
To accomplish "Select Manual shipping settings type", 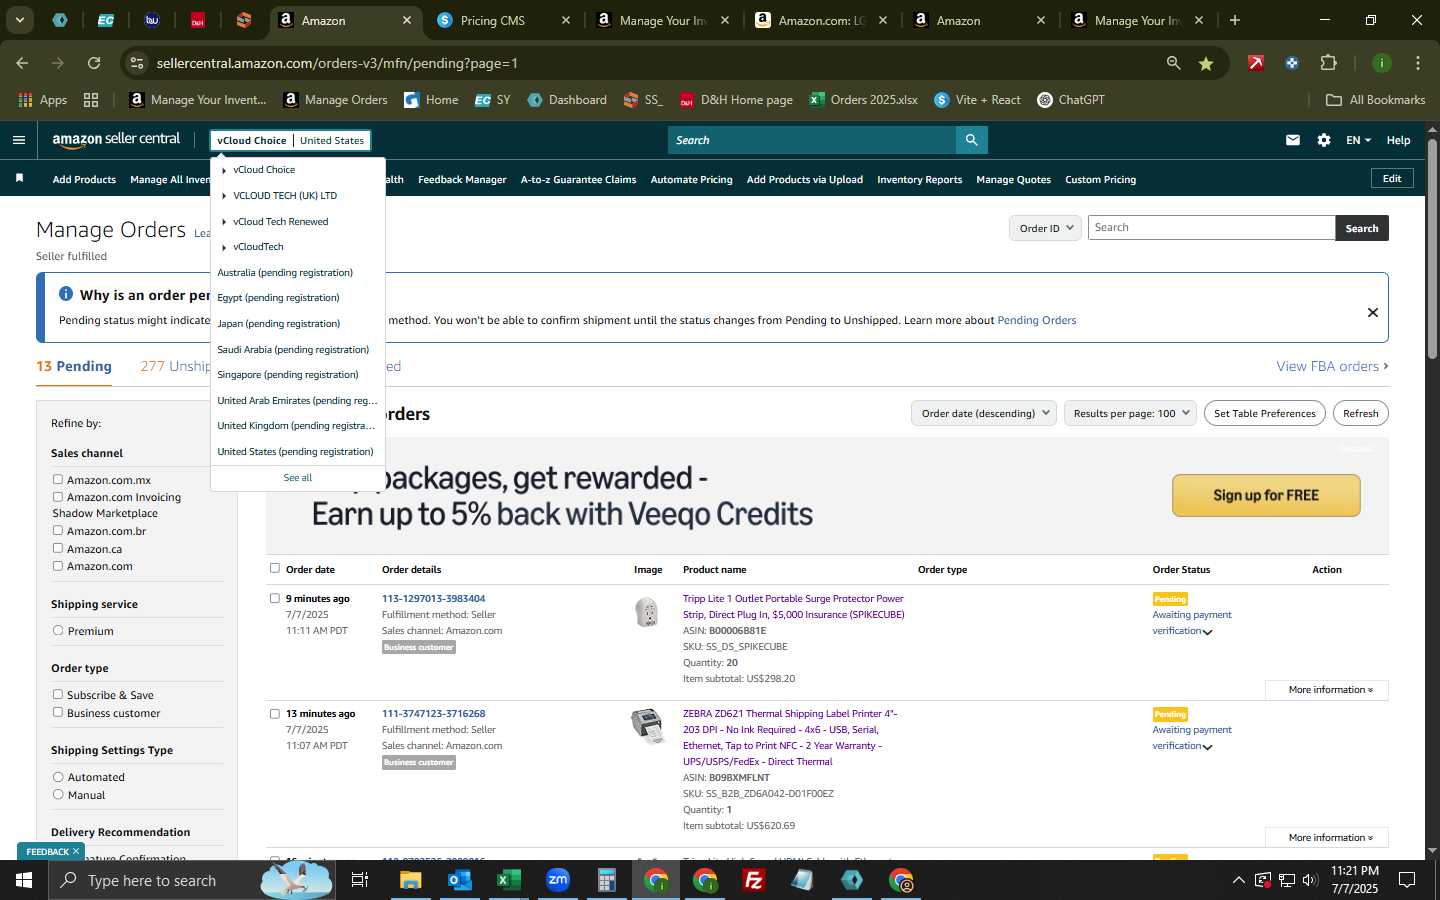I will point(58,794).
